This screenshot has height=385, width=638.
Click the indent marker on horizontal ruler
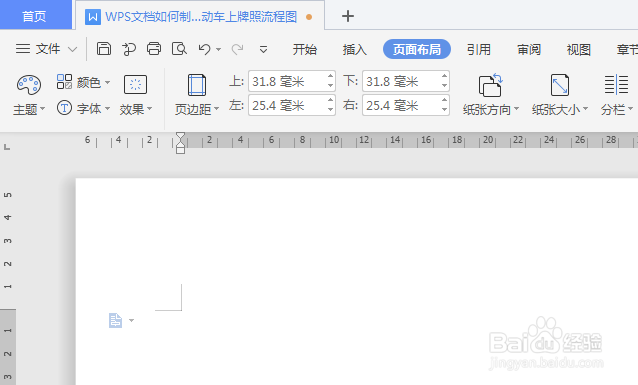click(180, 143)
